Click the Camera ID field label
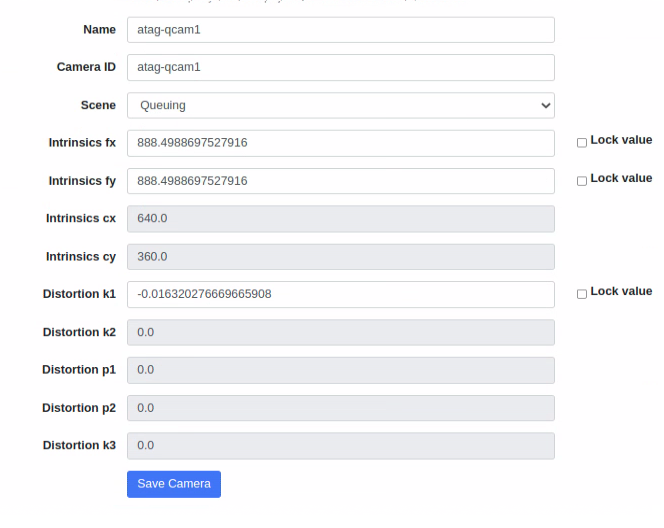Screen dimensions: 664x528 (86, 67)
